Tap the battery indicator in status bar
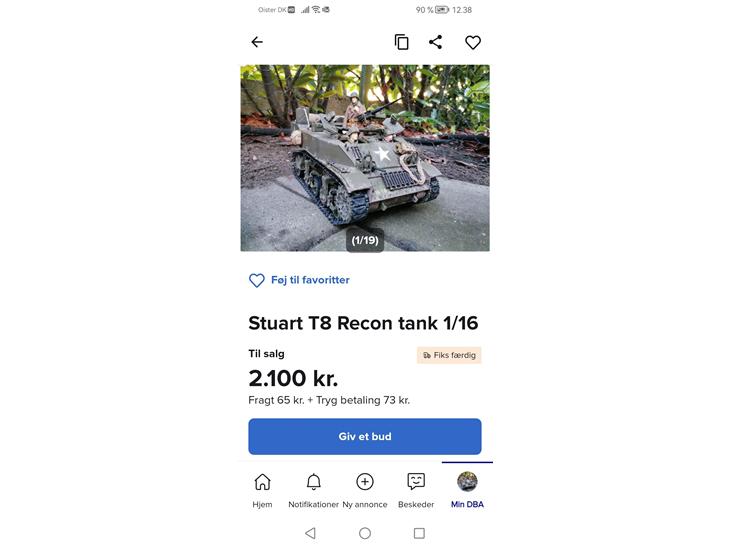730x548 pixels. [x=441, y=10]
